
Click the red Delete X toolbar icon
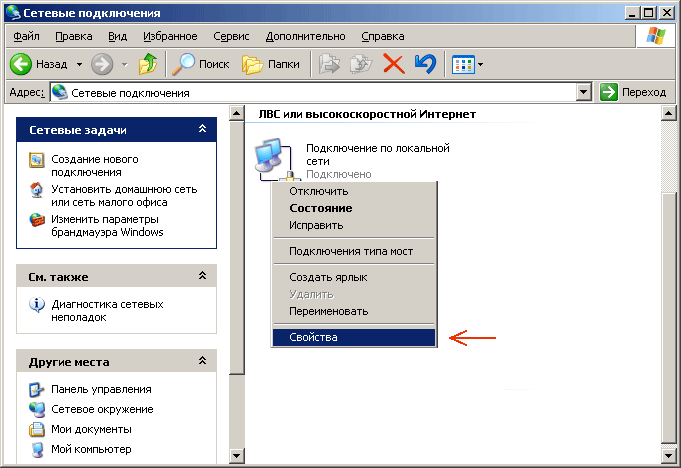pyautogui.click(x=393, y=64)
